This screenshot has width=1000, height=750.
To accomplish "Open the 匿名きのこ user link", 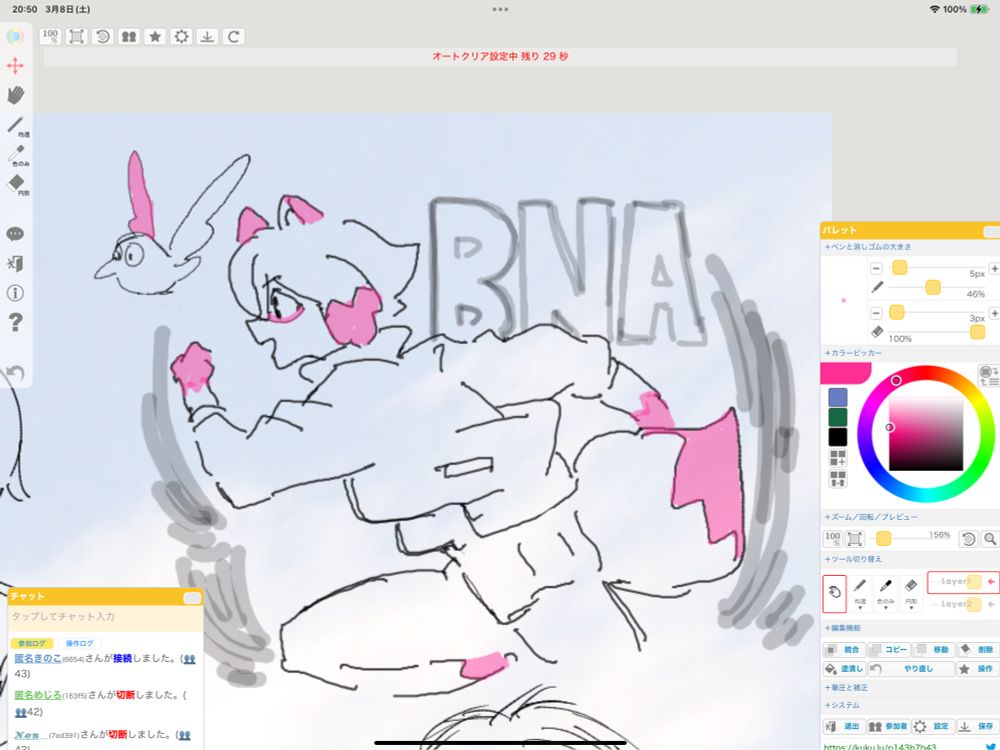I will pyautogui.click(x=38, y=659).
